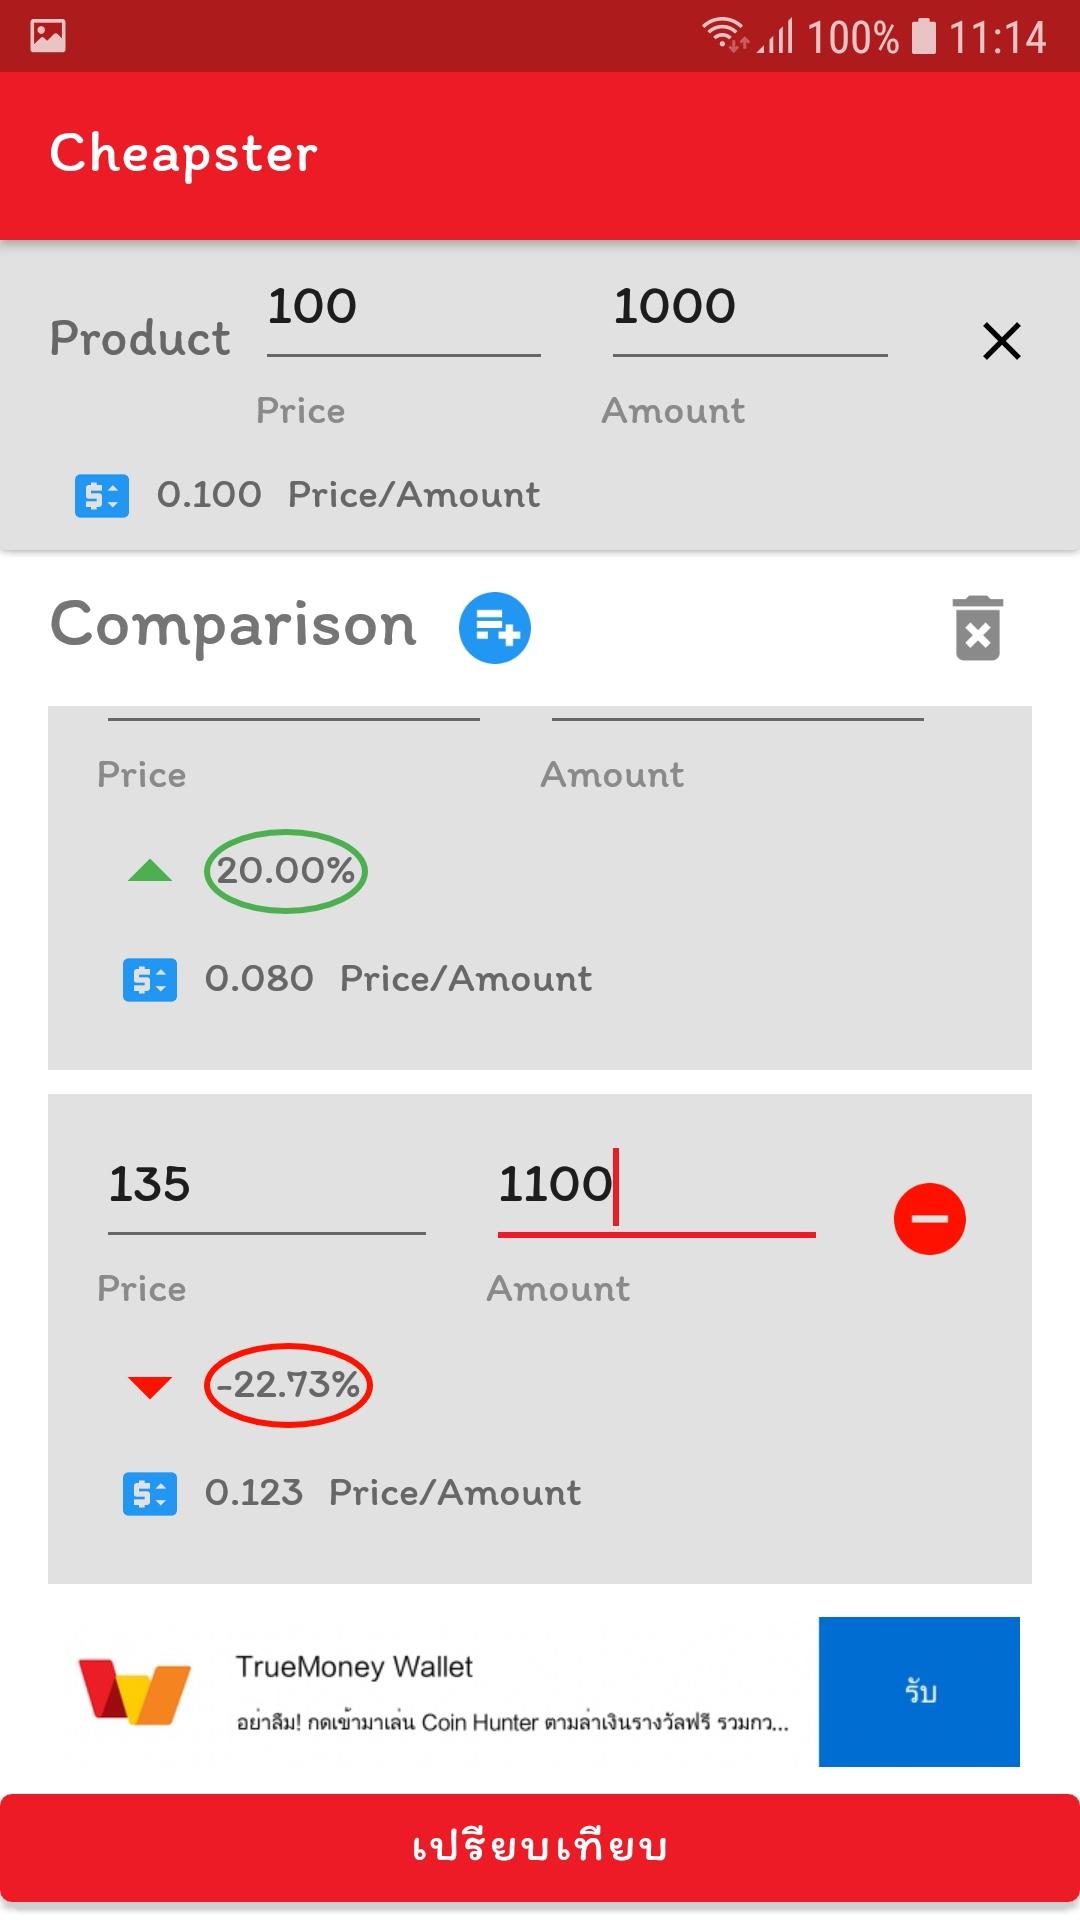Image resolution: width=1080 pixels, height=1920 pixels.
Task: Tap the red down arrow indicator
Action: 150,1387
